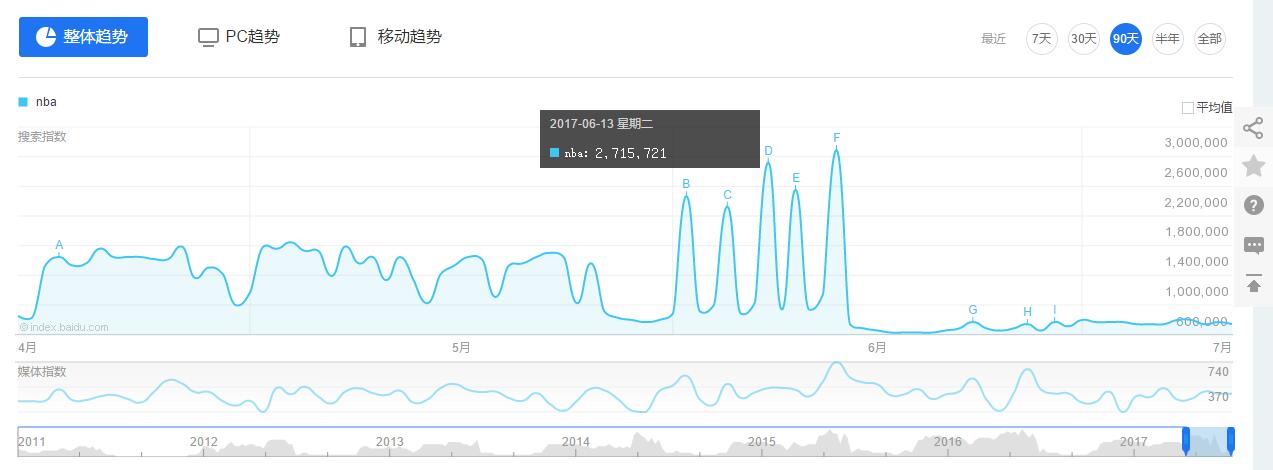Click the left timeline range slider handle
Screen dimensions: 1273x470
tap(1186, 441)
